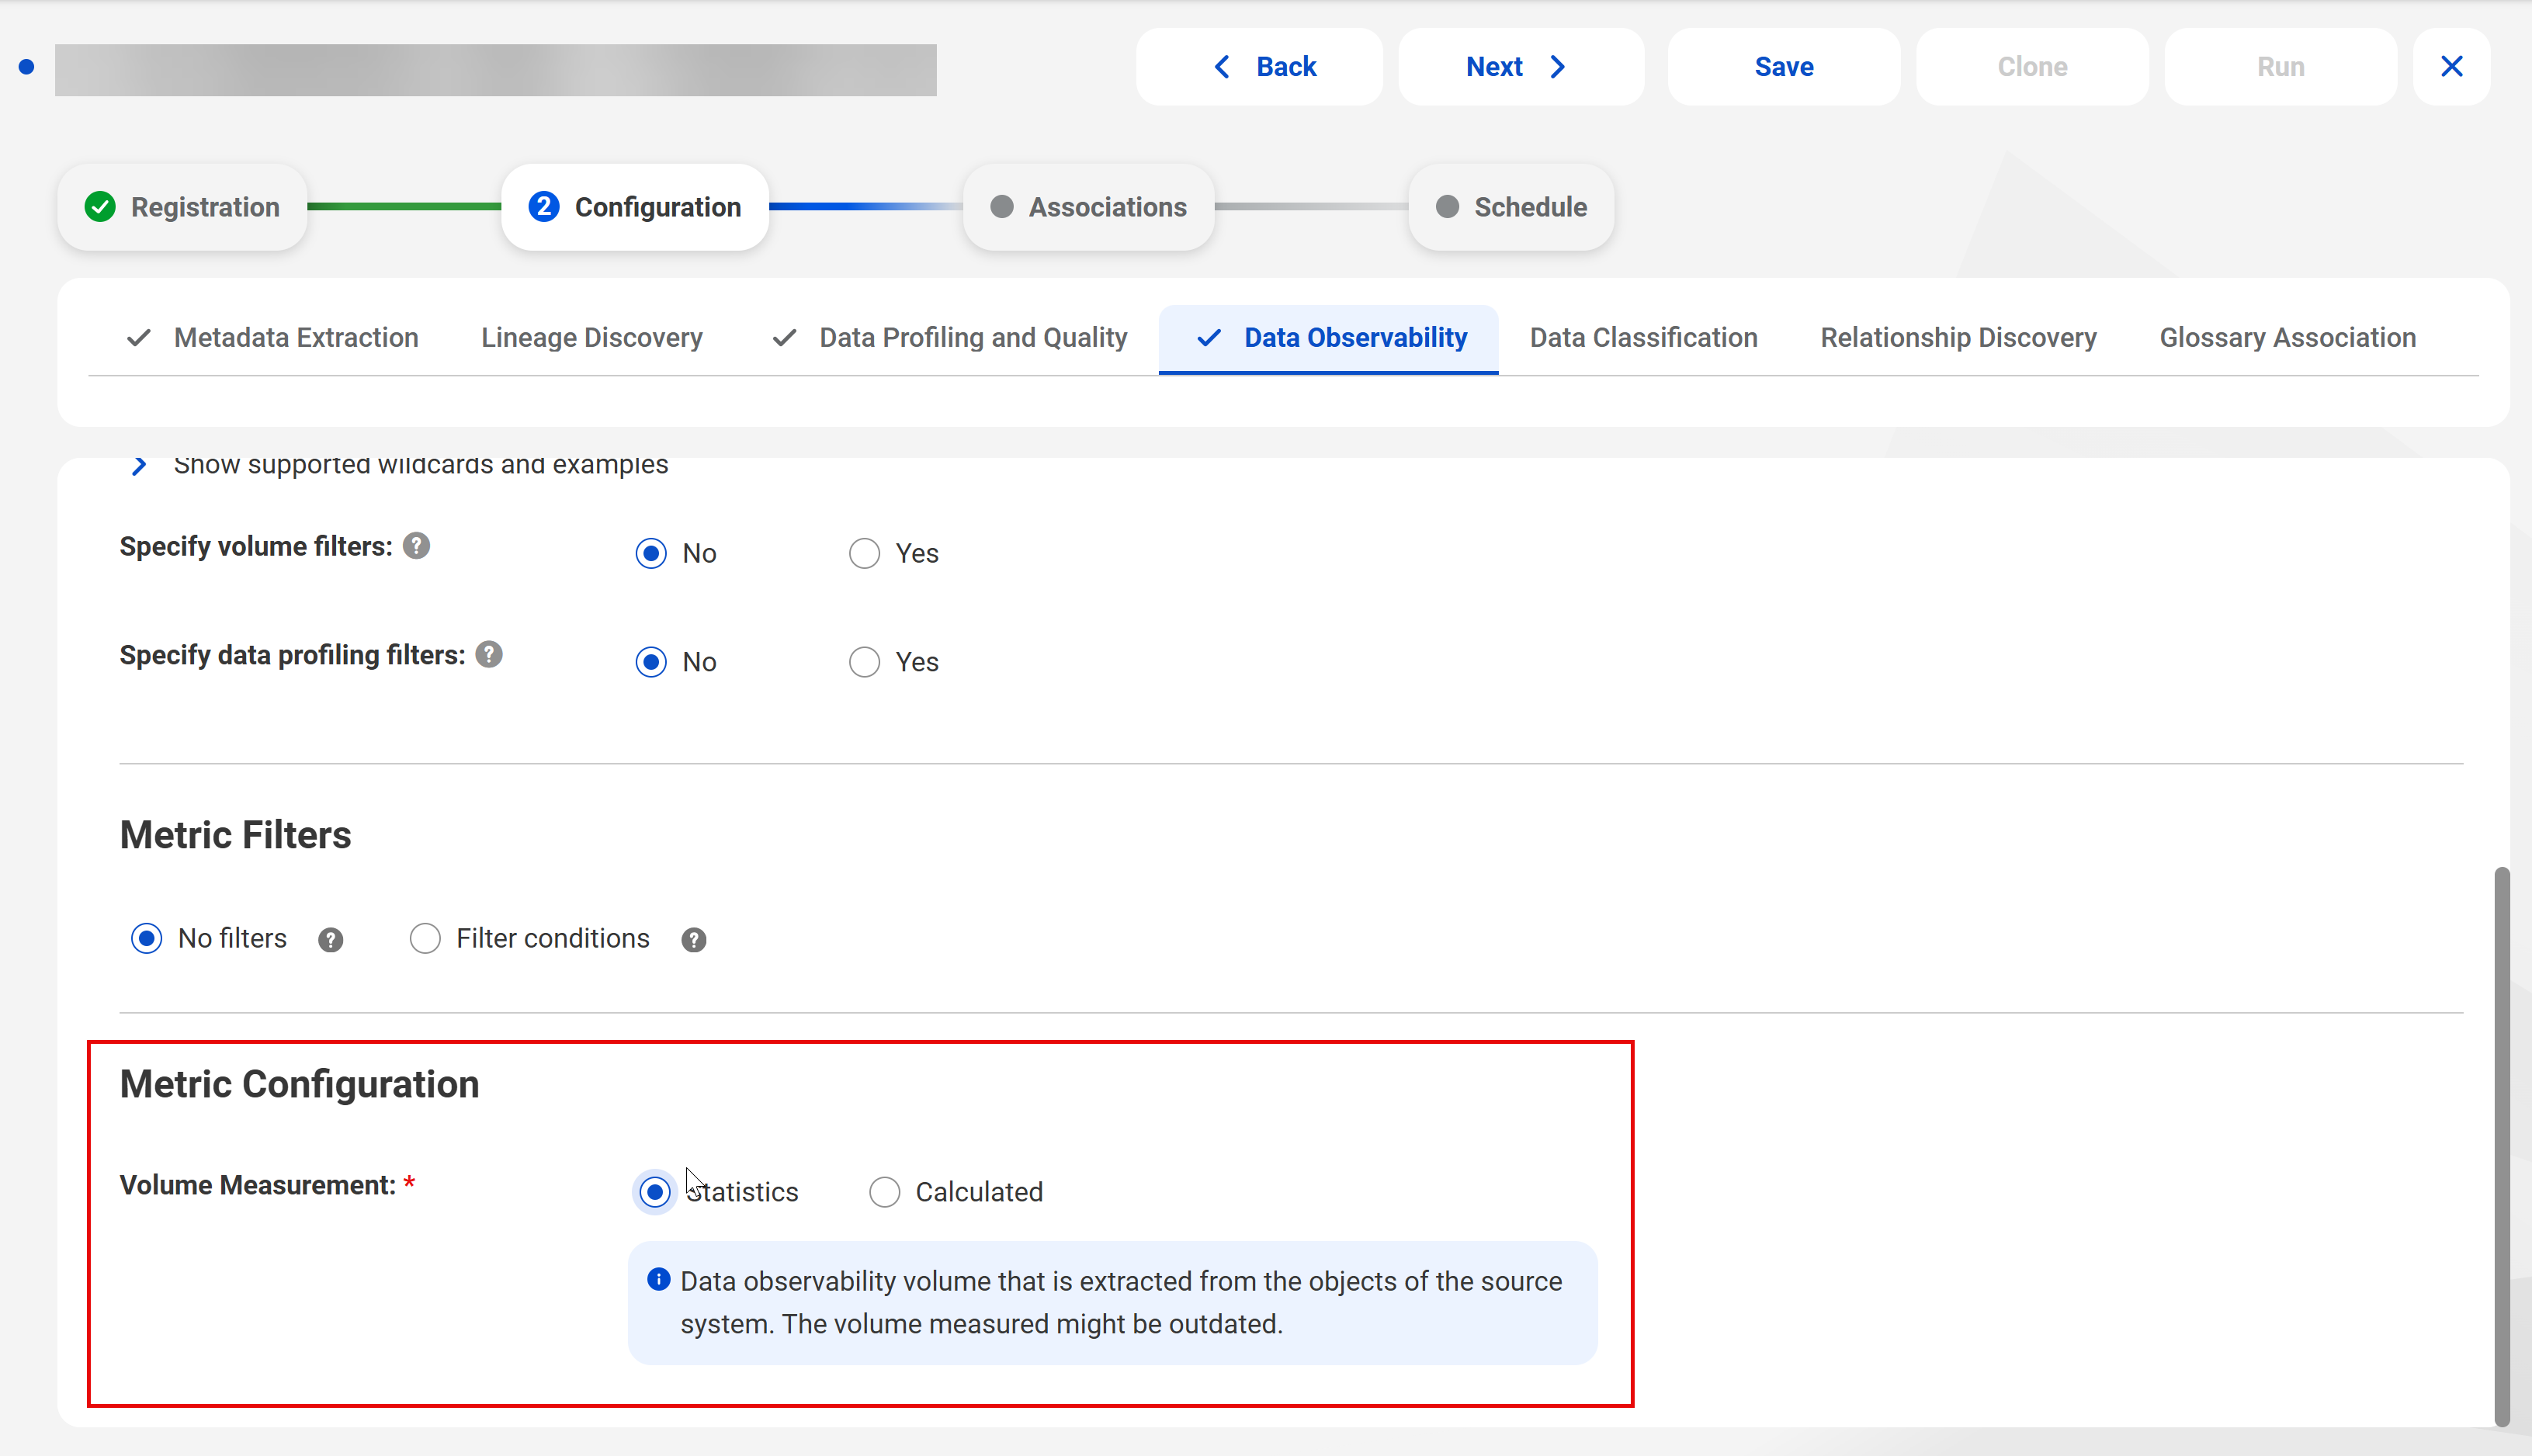Select Yes for data profiling filters
Viewport: 2532px width, 1456px height.
[864, 662]
